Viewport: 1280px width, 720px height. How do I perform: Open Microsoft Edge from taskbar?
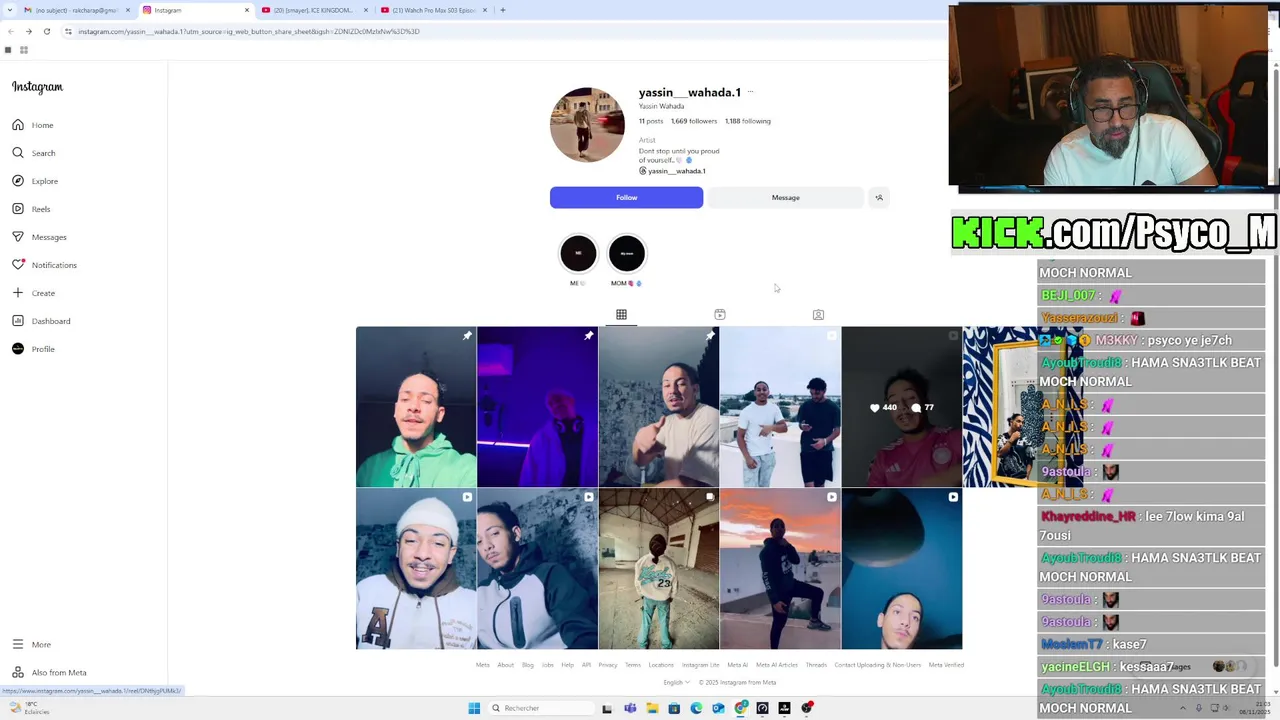(x=696, y=708)
